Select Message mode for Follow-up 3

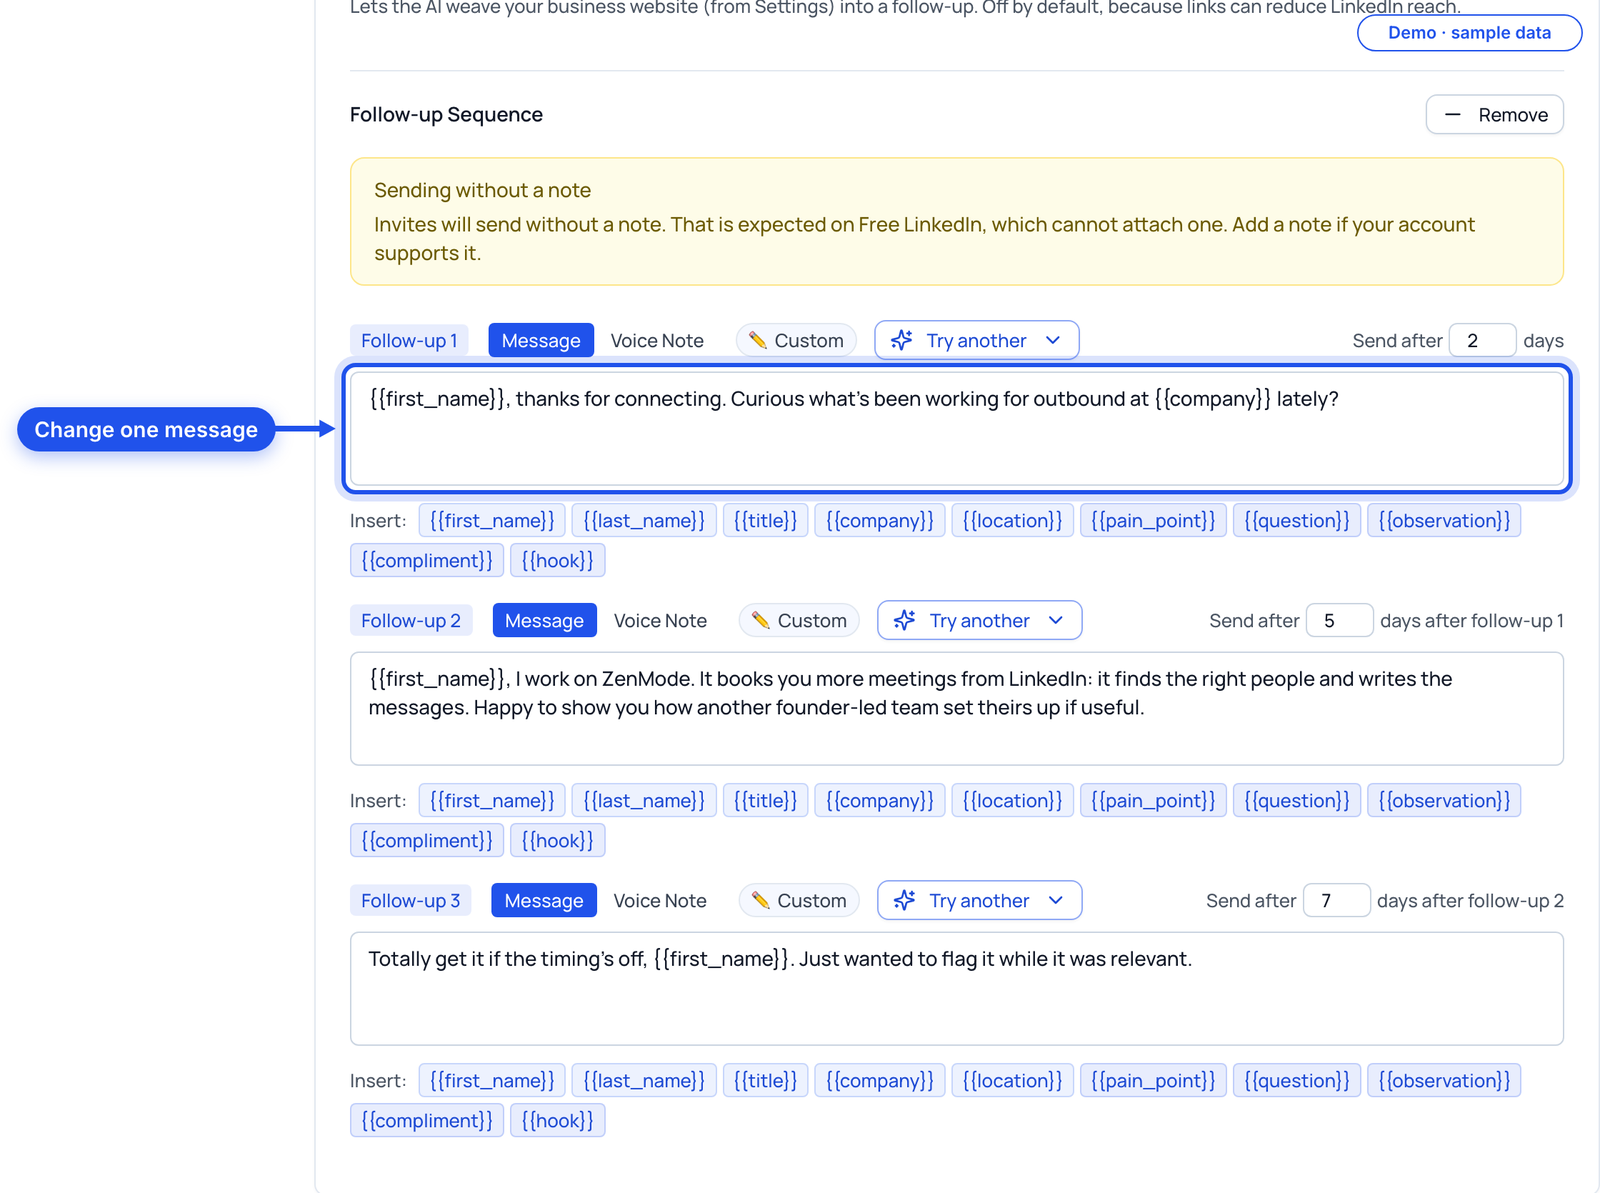(x=544, y=900)
